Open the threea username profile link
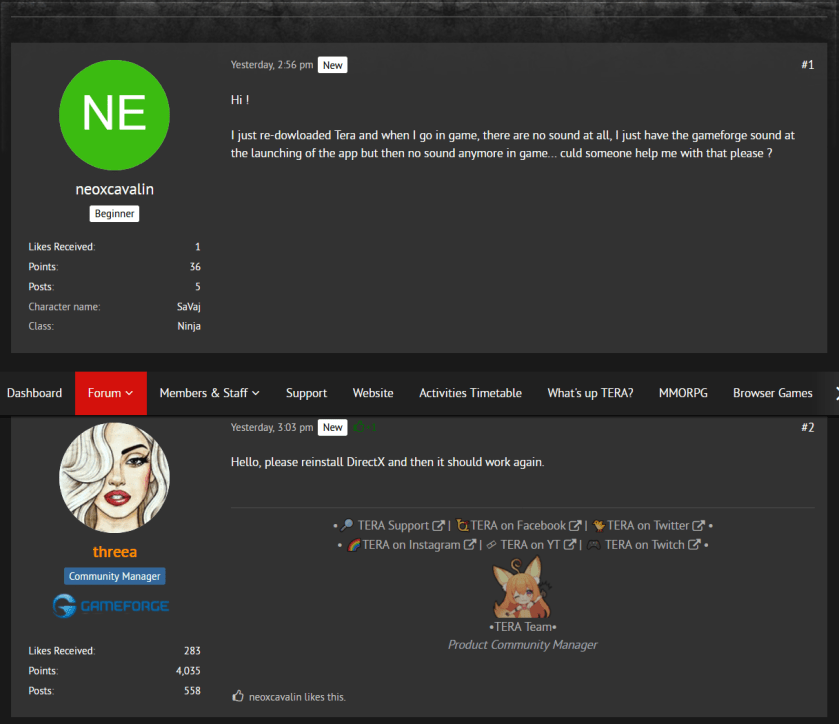 coord(115,552)
